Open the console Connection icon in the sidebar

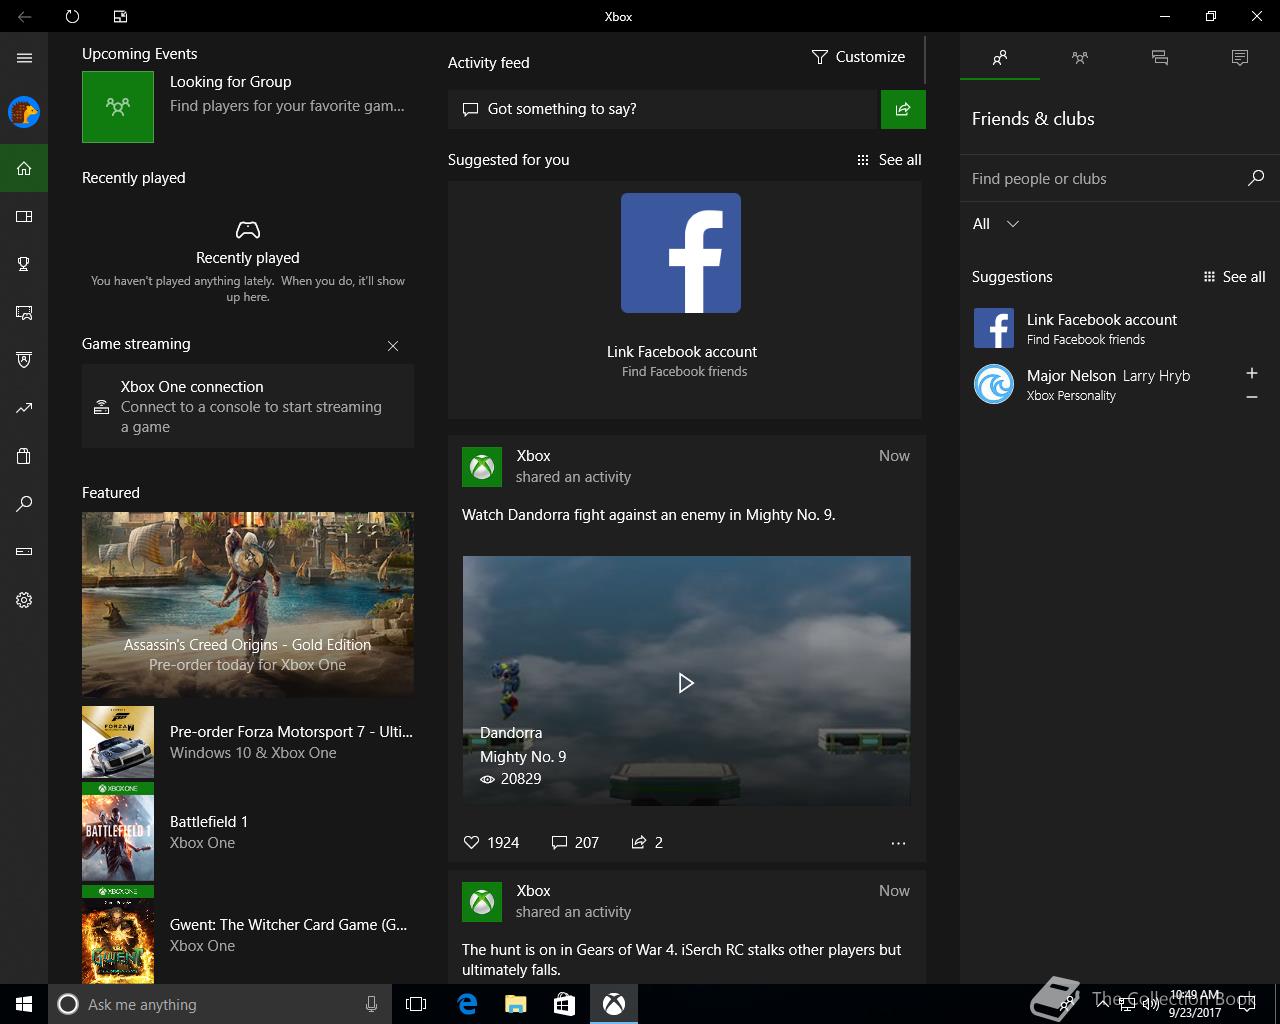point(24,552)
